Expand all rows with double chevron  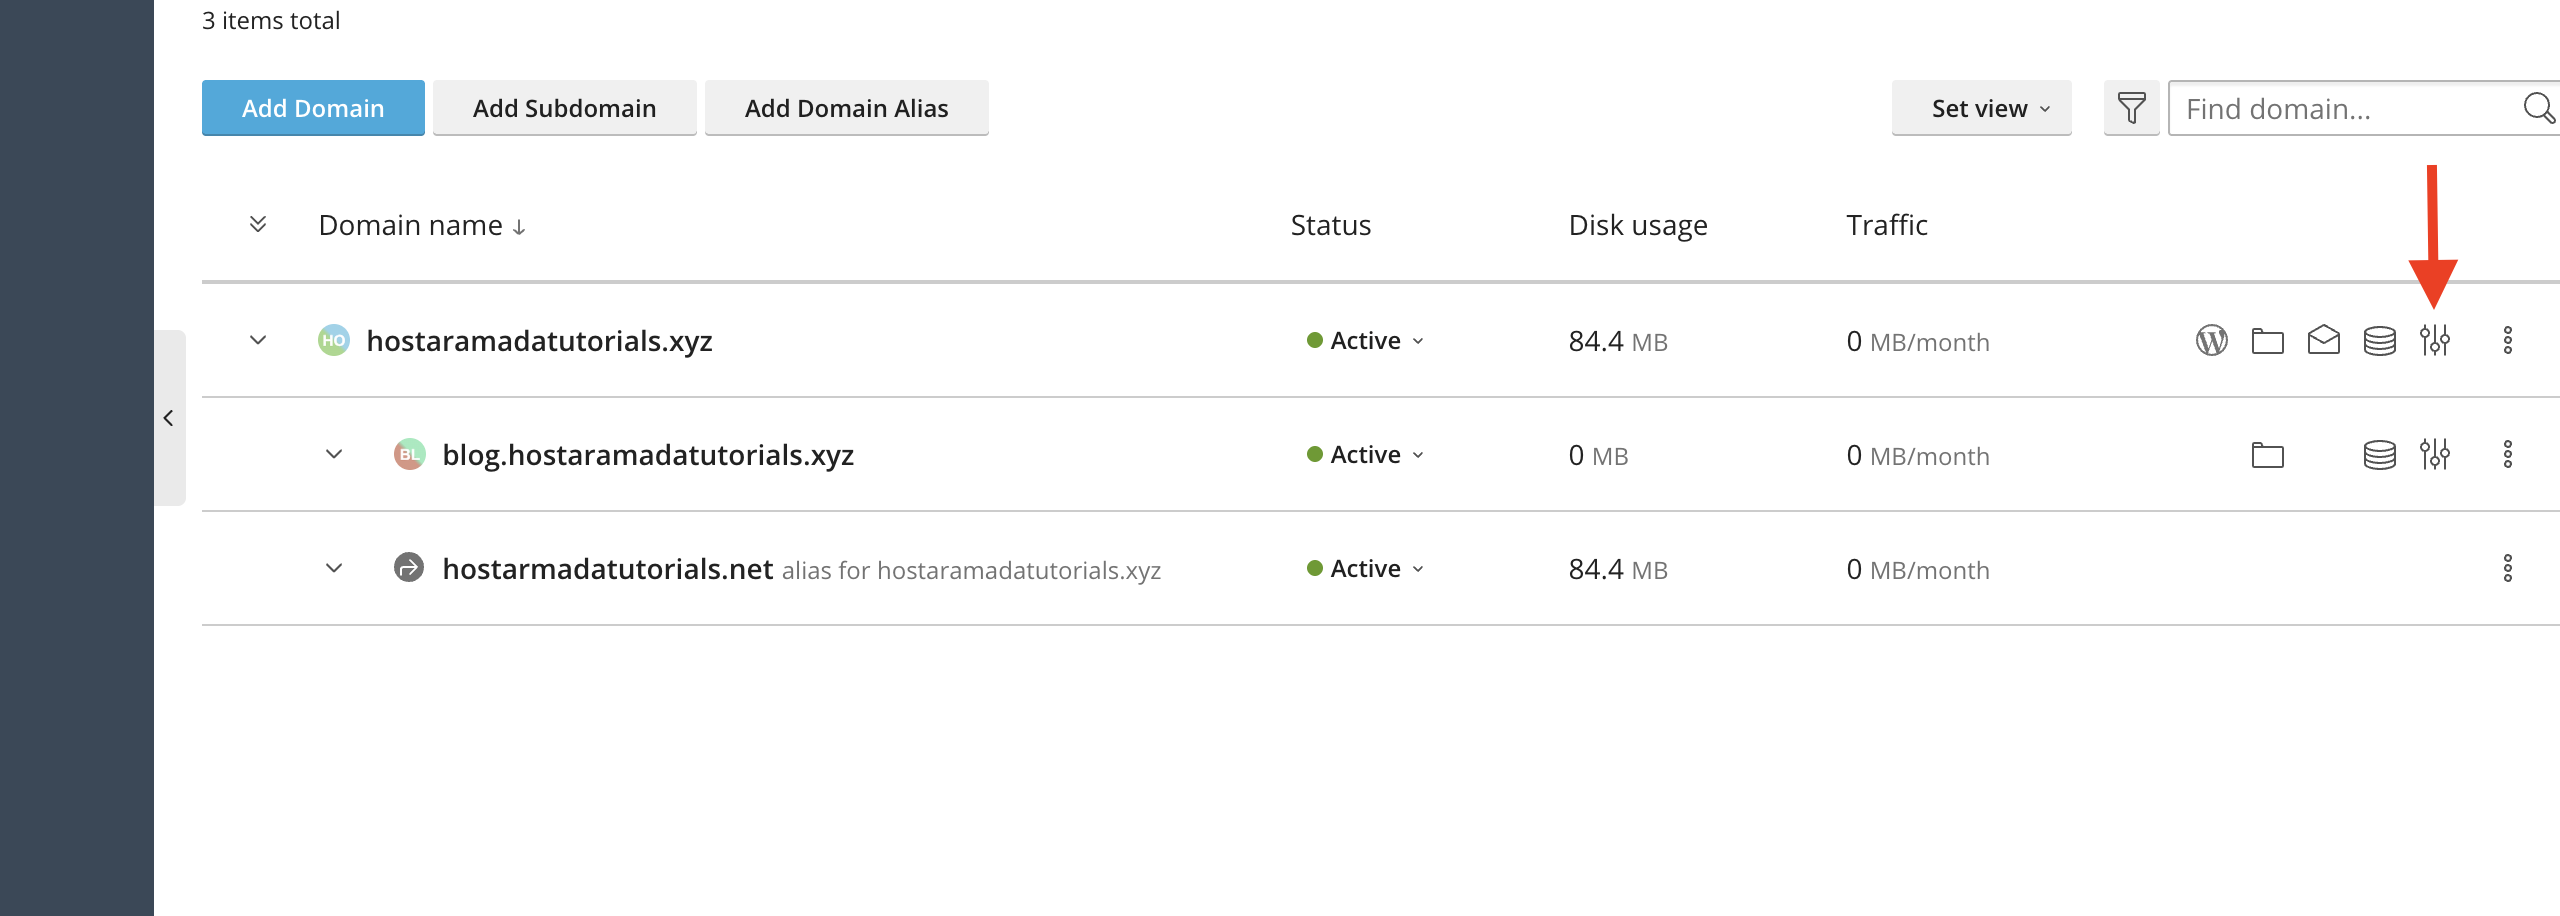tap(258, 224)
